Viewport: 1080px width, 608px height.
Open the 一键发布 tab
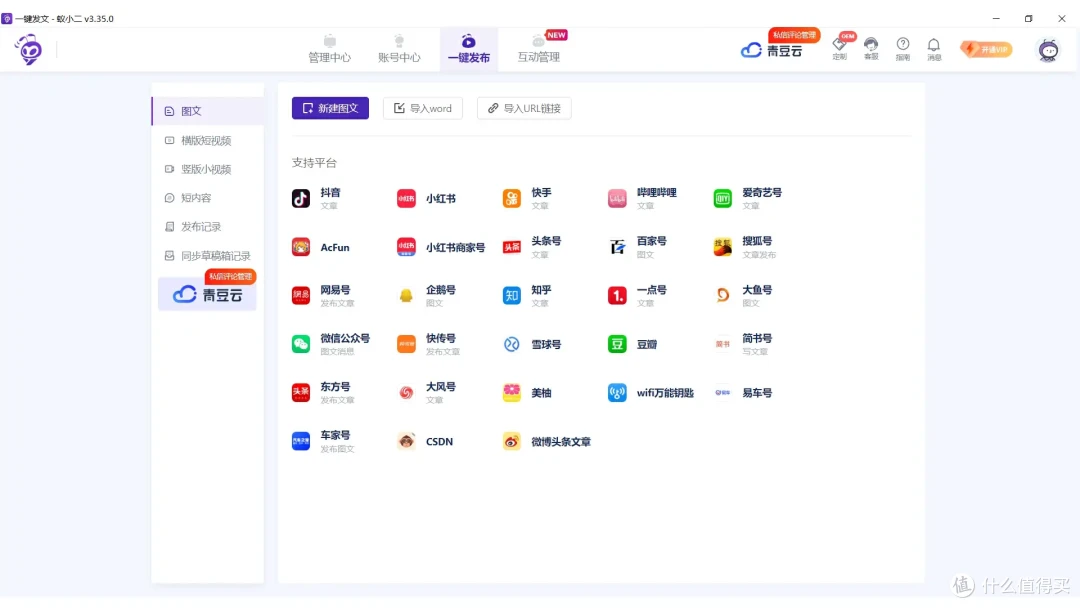coord(468,49)
